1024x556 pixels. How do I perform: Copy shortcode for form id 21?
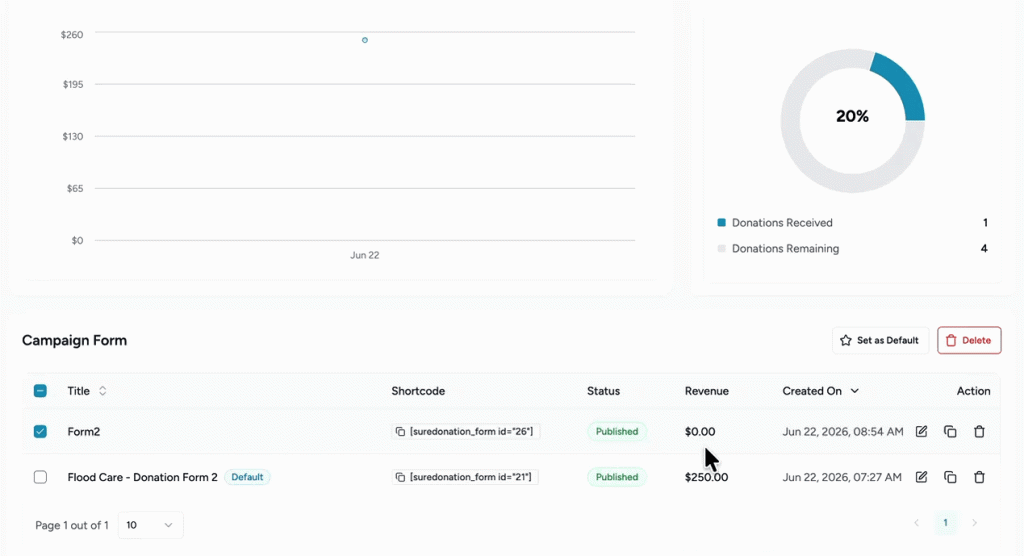coord(400,478)
